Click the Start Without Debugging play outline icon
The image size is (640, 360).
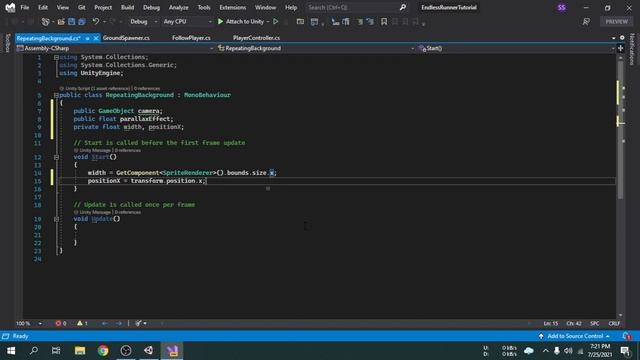(x=276, y=21)
